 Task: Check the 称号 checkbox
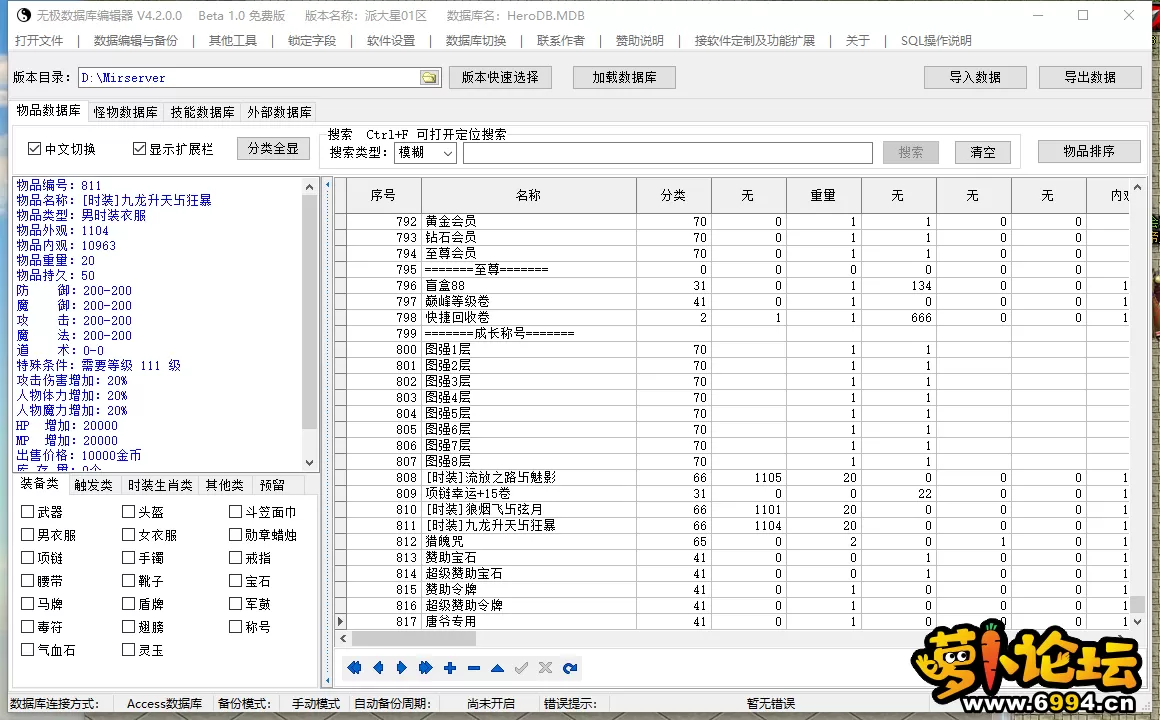[x=235, y=626]
